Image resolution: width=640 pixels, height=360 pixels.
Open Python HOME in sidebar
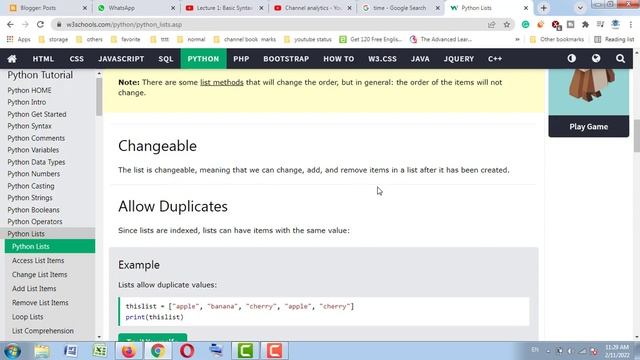29,90
